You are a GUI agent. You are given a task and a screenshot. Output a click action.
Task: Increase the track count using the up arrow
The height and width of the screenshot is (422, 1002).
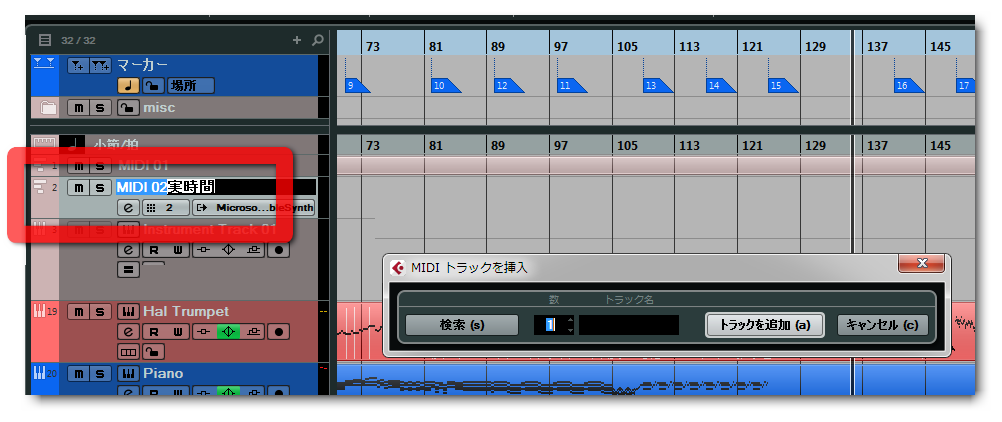[570, 320]
